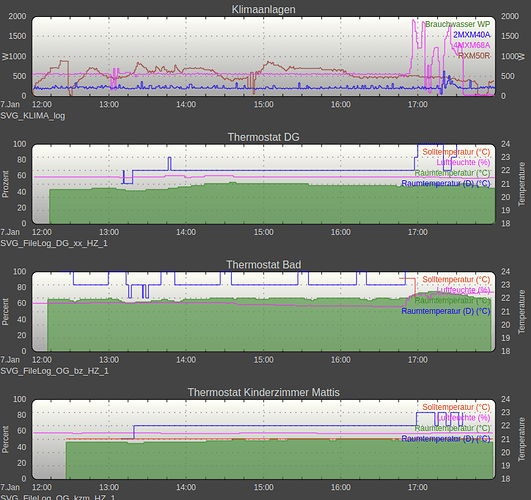
Task: Click the Thermostat Bad chart title
Action: (263, 265)
